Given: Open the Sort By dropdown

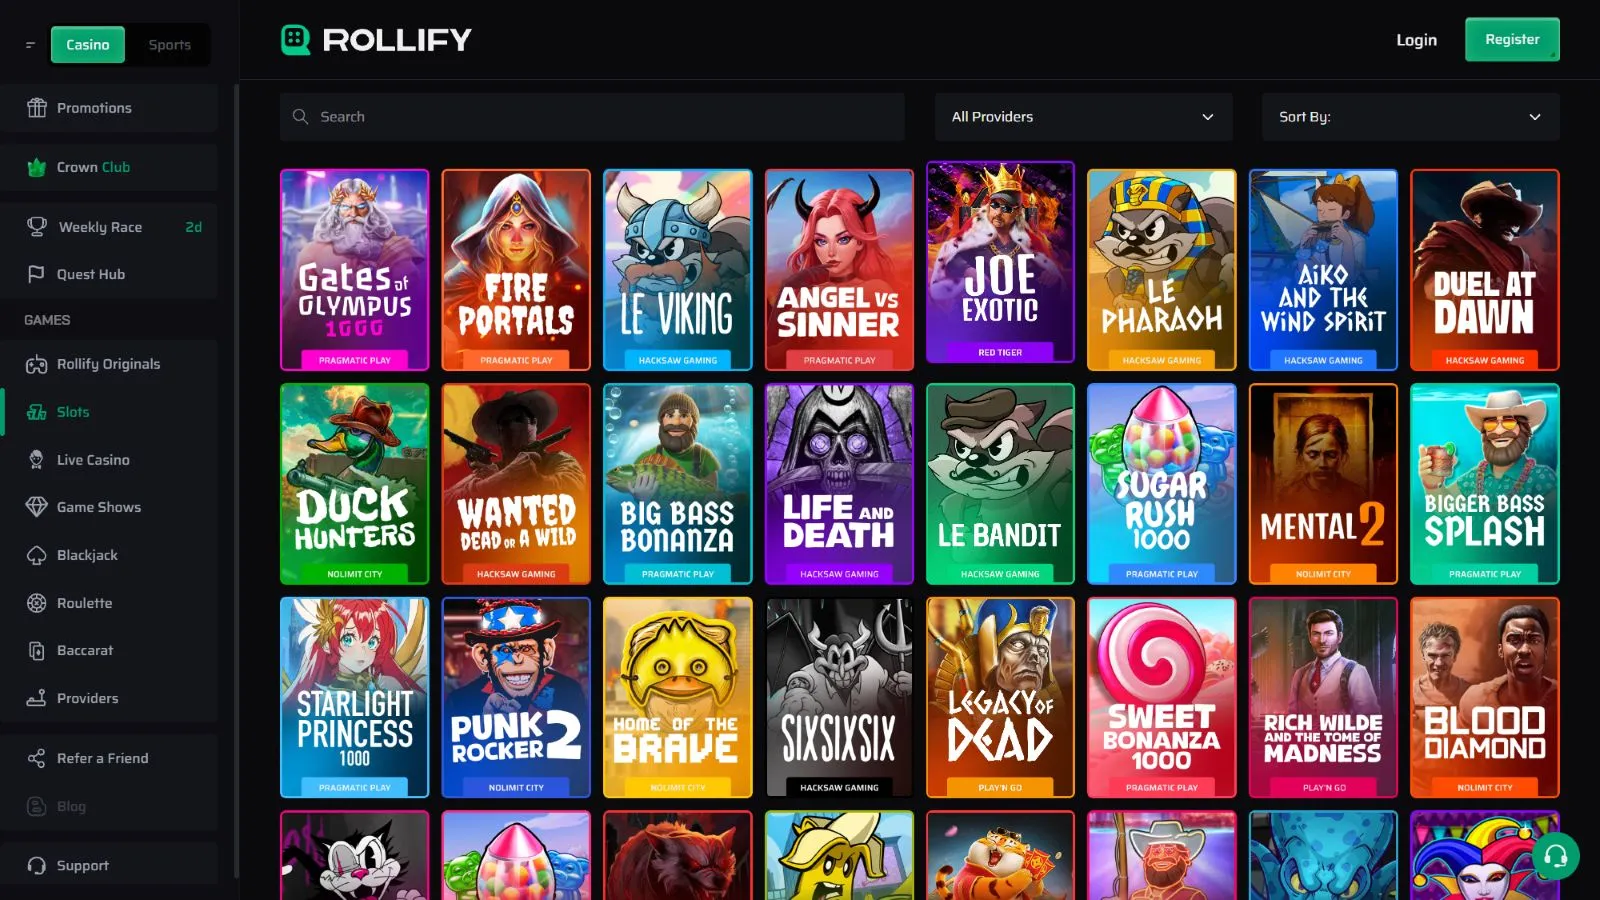Looking at the screenshot, I should point(1410,117).
